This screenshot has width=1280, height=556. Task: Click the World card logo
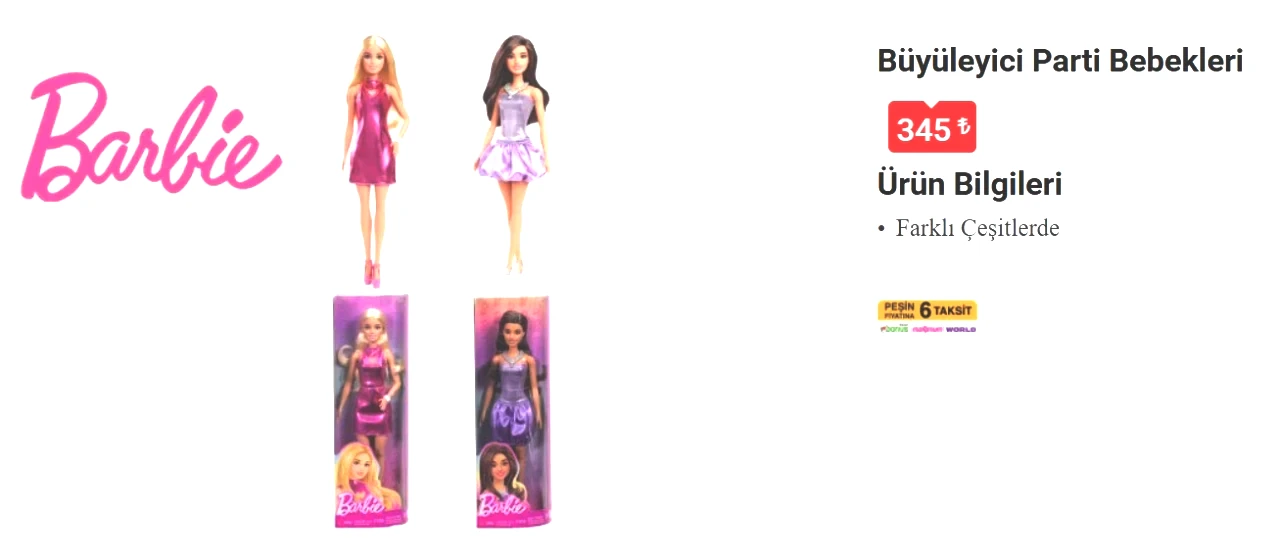(961, 329)
